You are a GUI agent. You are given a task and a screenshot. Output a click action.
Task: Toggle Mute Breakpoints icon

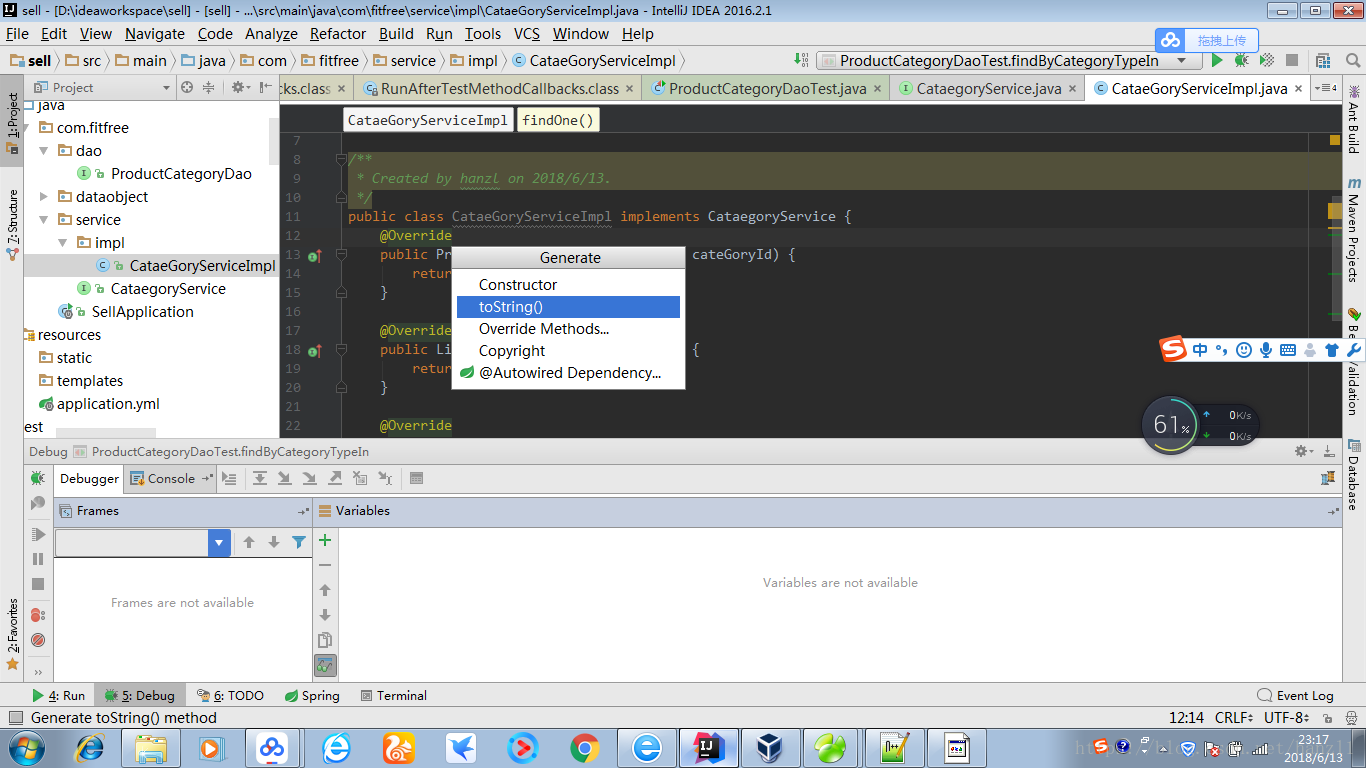[38, 640]
